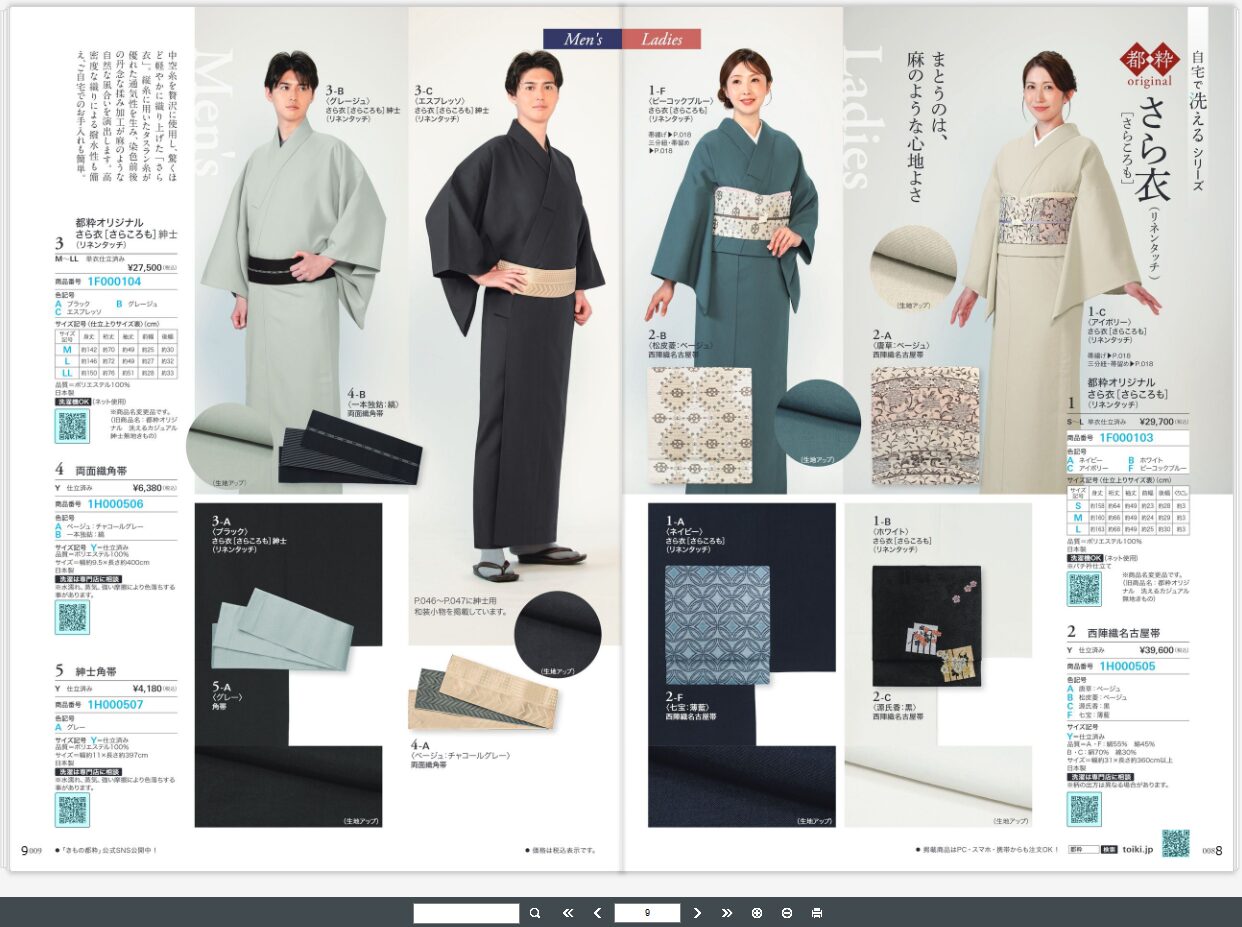This screenshot has width=1242, height=927.
Task: Click the 3-B グレージュ caption
Action: 363,104
